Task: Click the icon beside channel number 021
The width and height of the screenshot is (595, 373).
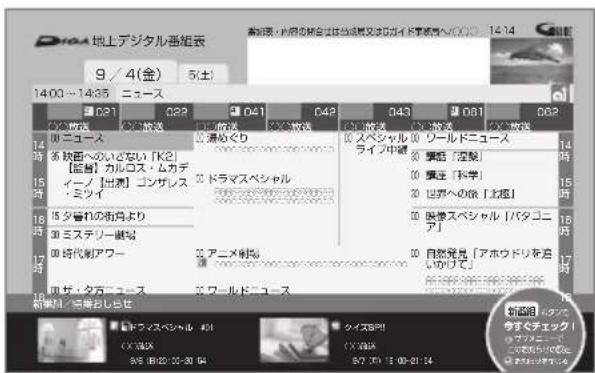Action: 88,111
